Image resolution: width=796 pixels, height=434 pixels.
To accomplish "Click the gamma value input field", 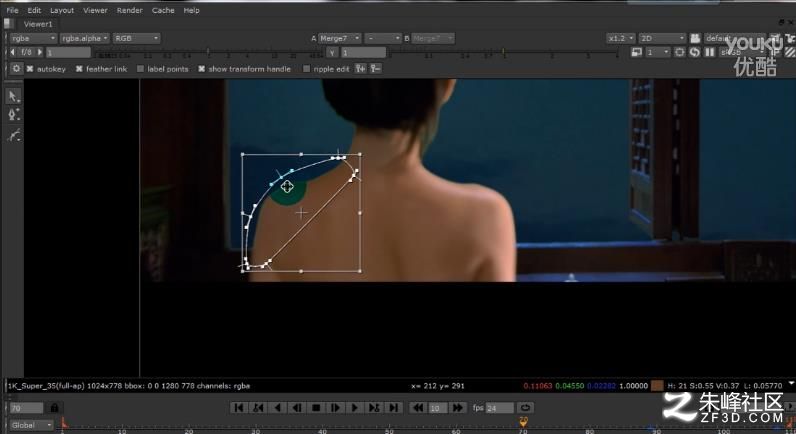I will click(363, 52).
